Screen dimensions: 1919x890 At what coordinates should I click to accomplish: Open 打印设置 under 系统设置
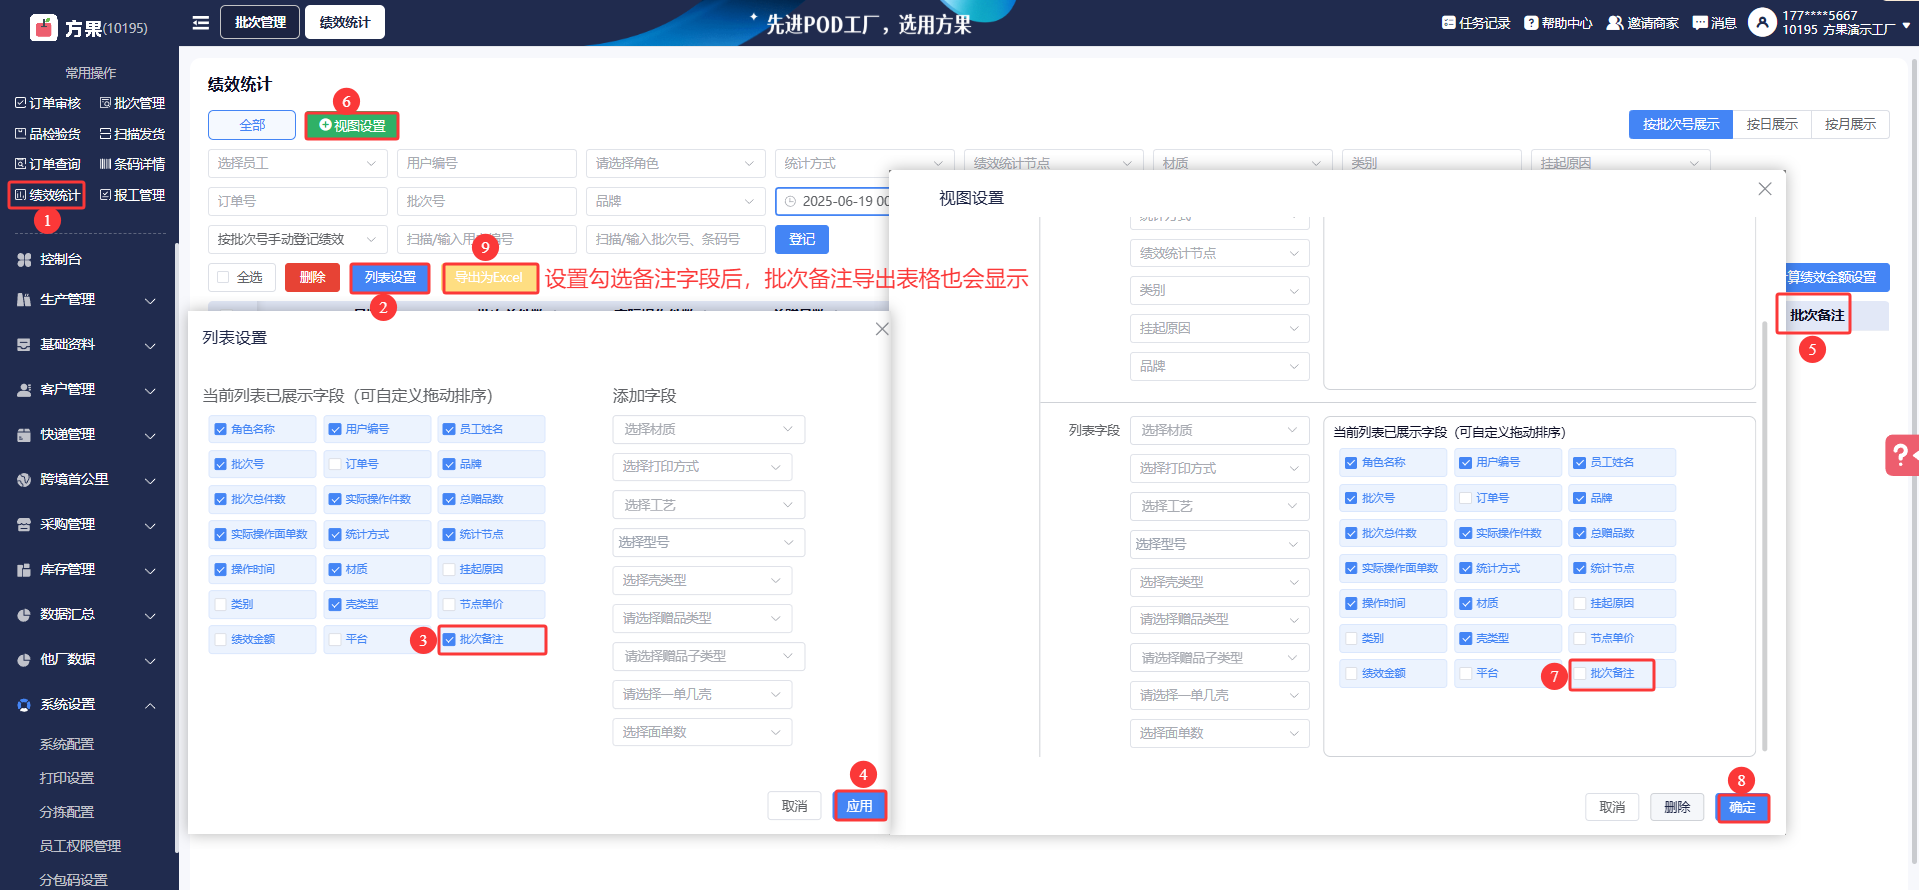point(67,778)
